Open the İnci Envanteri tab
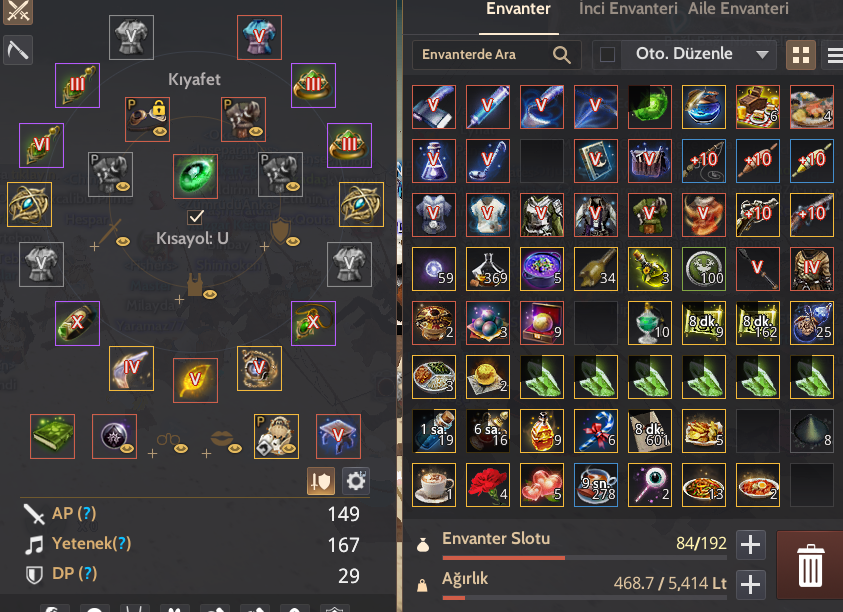The image size is (843, 612). [627, 9]
